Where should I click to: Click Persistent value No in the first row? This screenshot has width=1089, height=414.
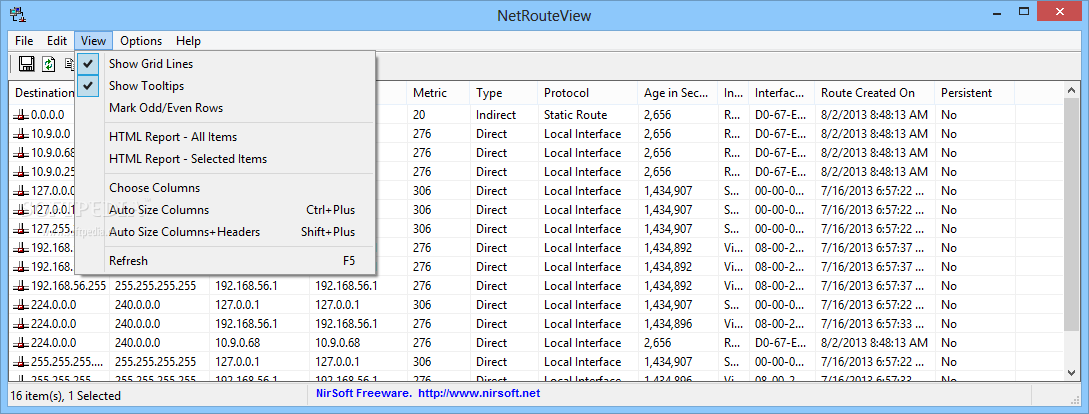point(949,115)
